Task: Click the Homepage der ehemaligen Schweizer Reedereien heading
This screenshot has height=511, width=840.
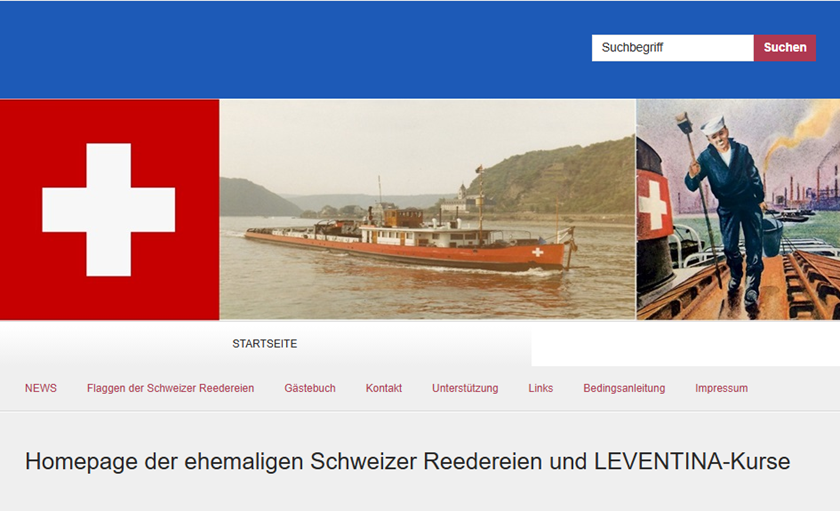Action: click(x=407, y=462)
